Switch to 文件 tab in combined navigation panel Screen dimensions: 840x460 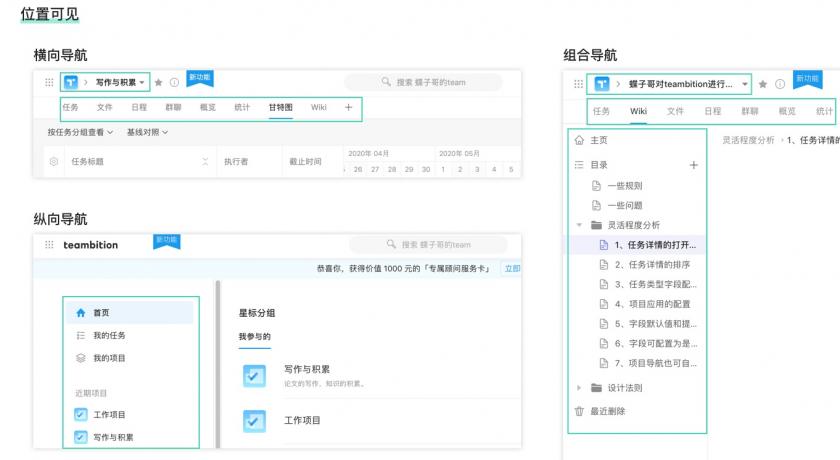(x=675, y=111)
